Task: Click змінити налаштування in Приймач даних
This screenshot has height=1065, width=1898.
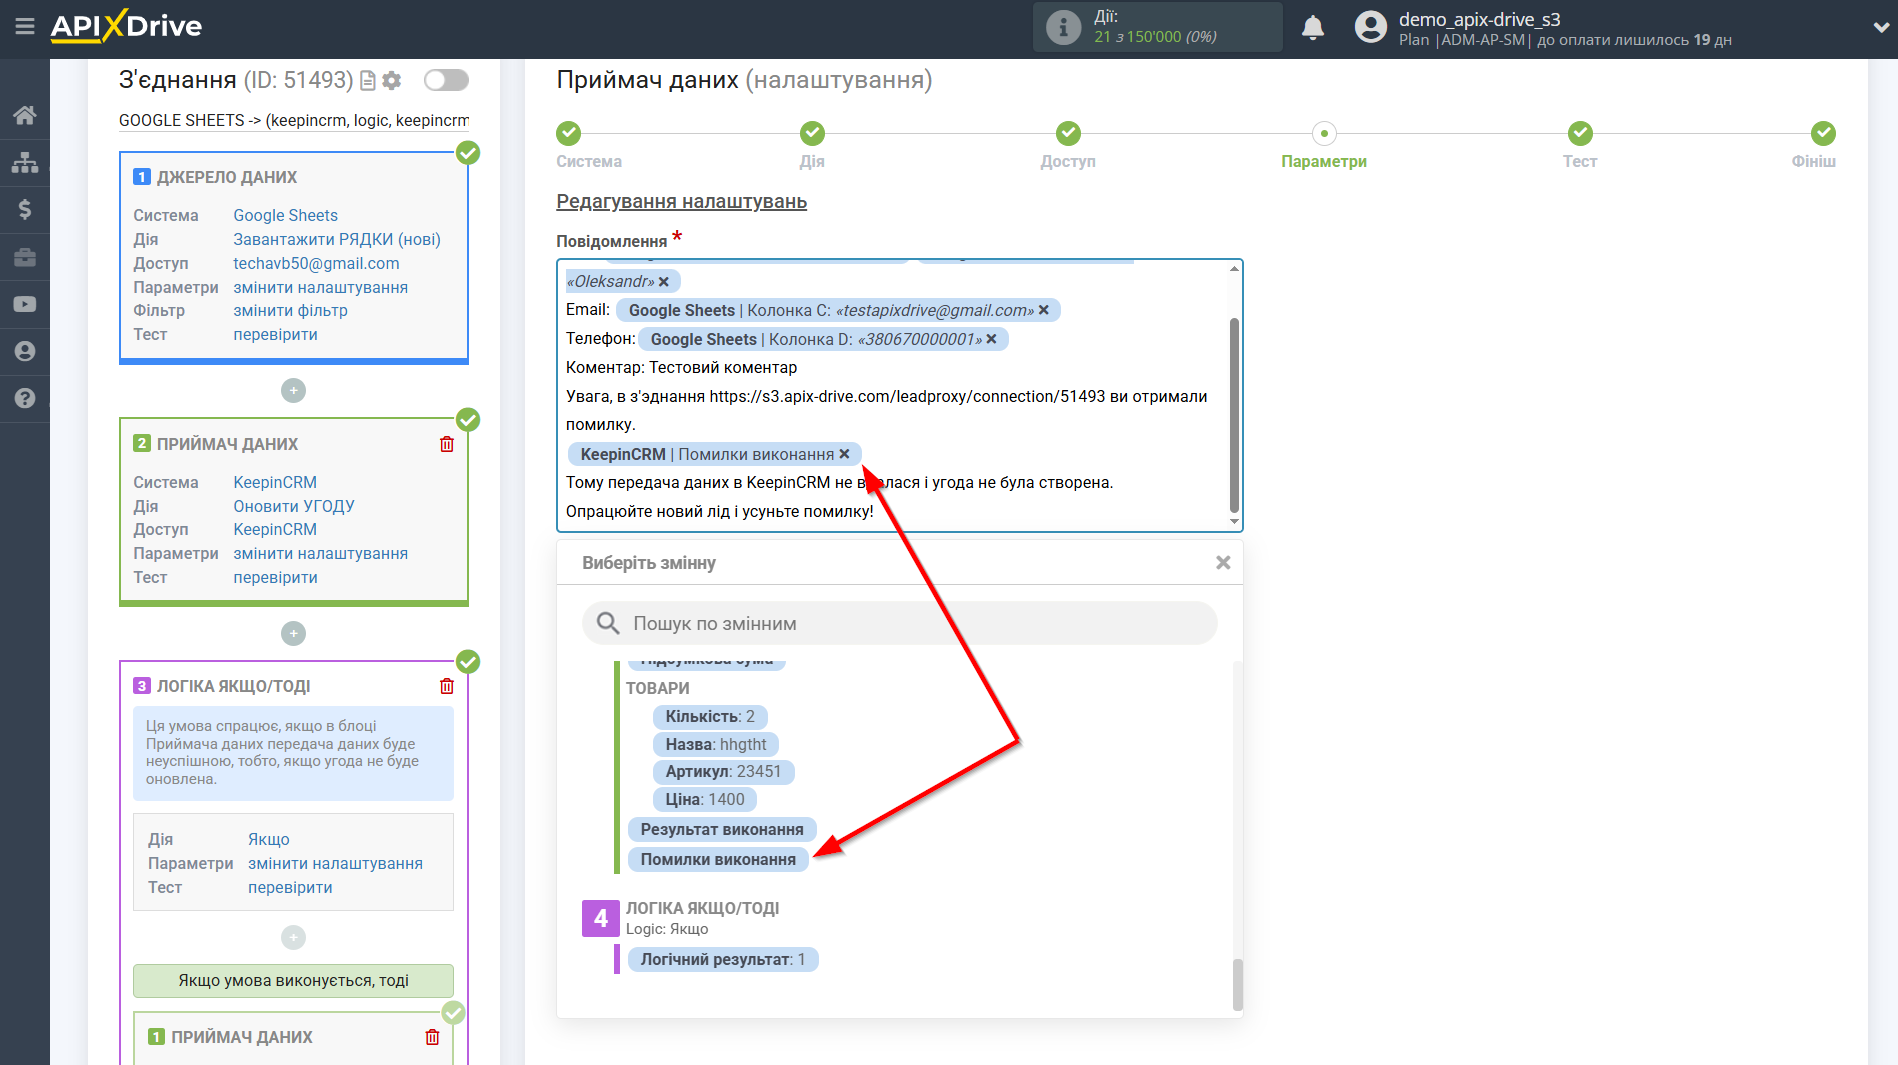Action: coord(320,553)
